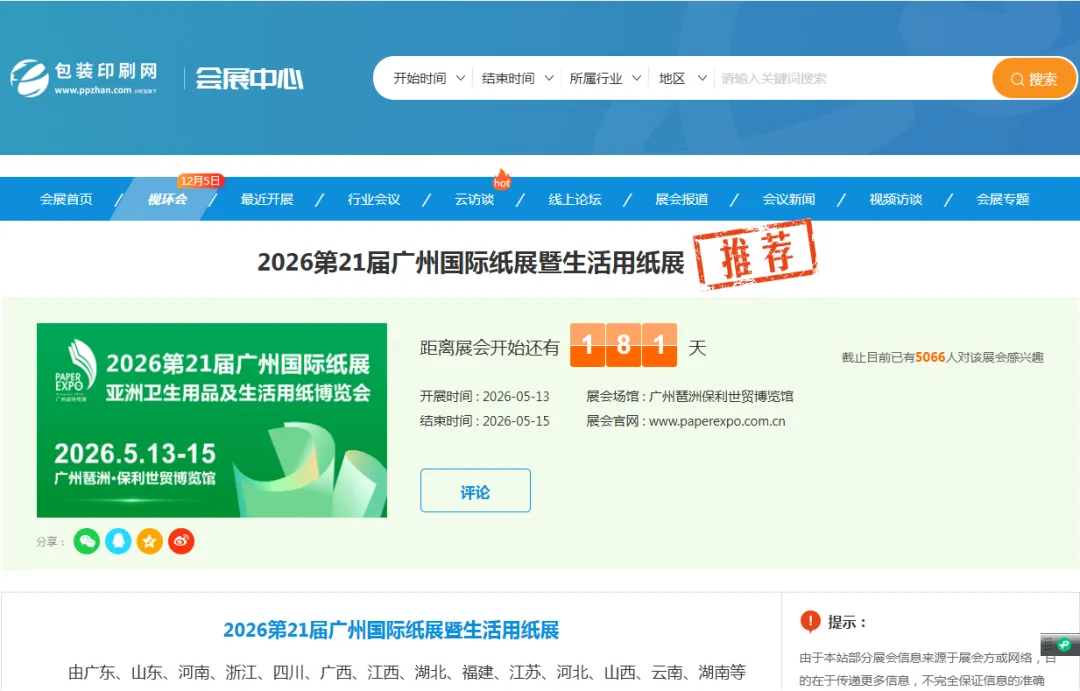Expand the 地区 dropdown
This screenshot has width=1080, height=691.
[683, 79]
